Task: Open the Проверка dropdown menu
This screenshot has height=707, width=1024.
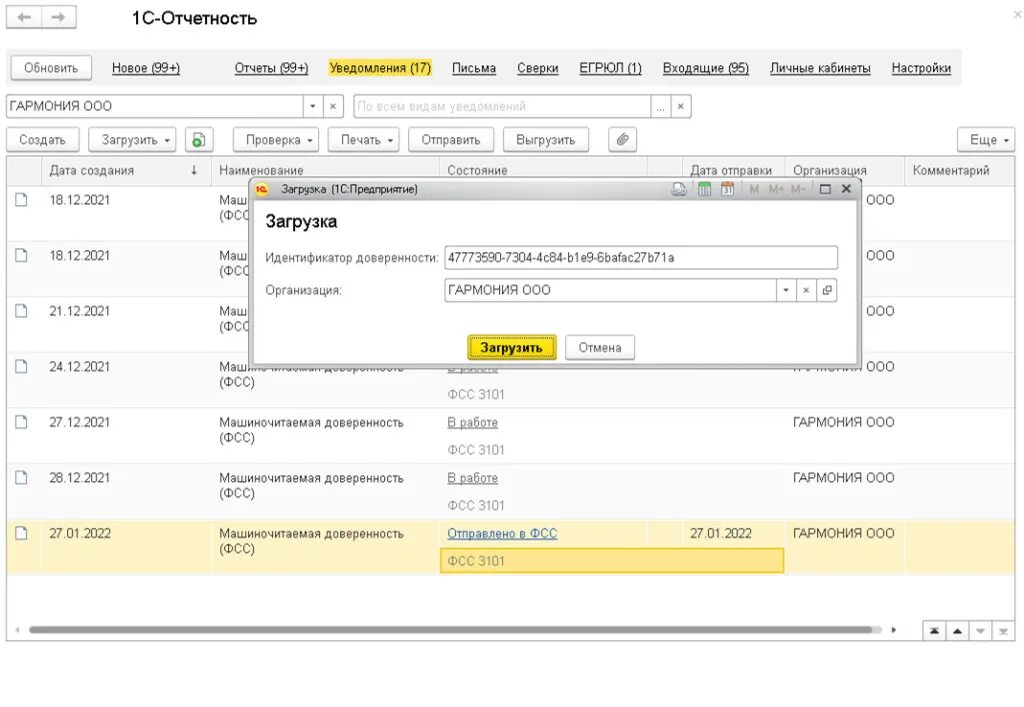Action: [x=276, y=140]
